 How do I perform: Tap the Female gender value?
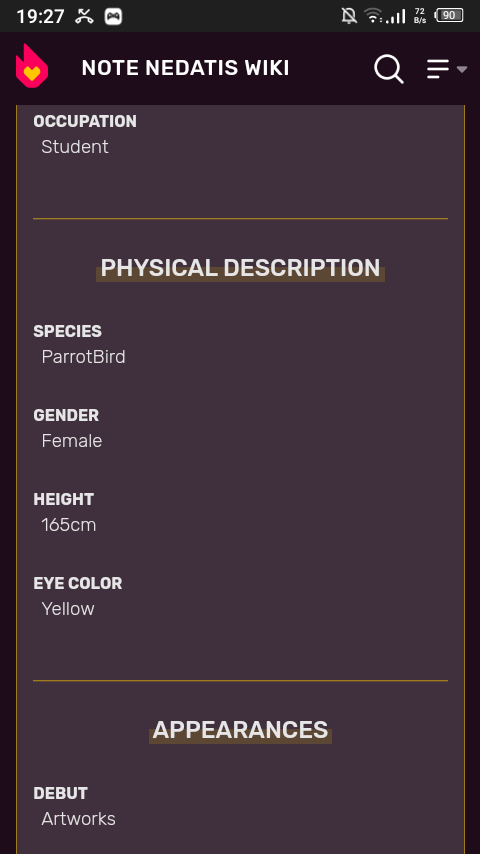coord(72,441)
